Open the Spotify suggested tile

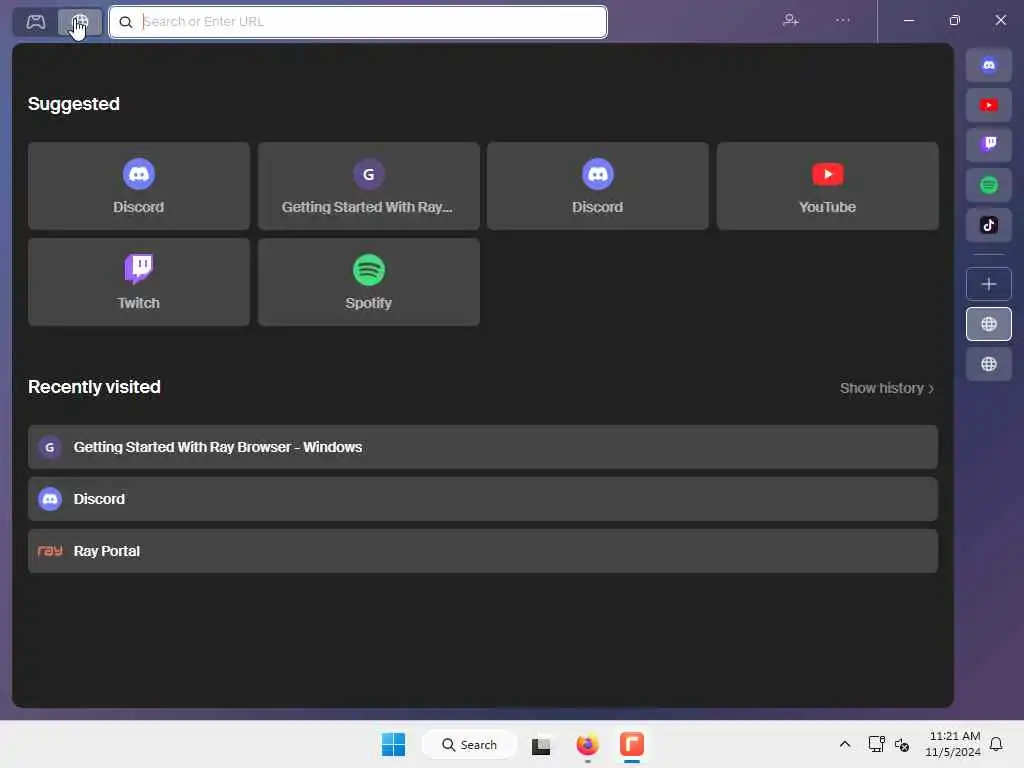tap(368, 282)
